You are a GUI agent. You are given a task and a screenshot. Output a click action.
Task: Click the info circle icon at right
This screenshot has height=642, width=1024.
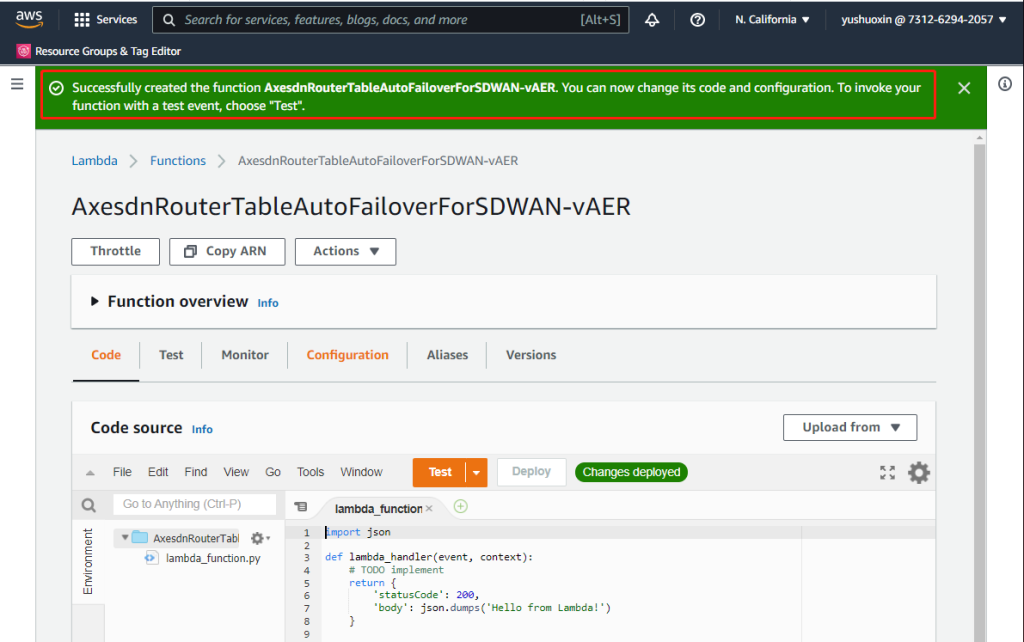click(x=1005, y=85)
